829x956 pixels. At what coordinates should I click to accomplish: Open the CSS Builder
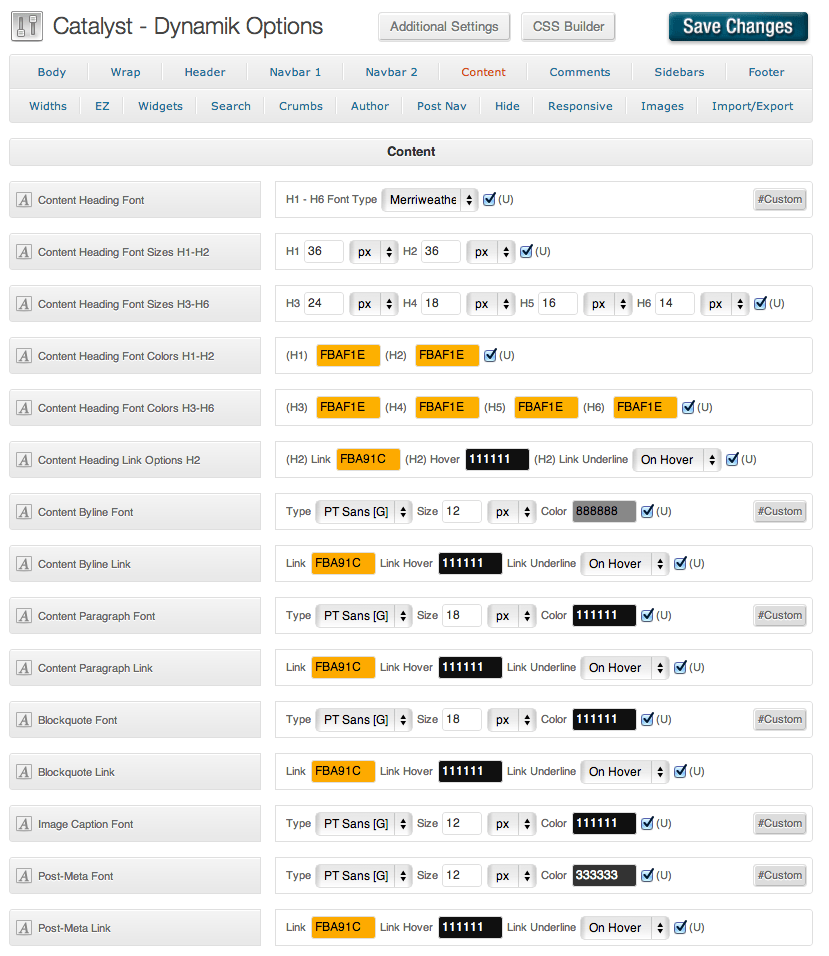[568, 27]
